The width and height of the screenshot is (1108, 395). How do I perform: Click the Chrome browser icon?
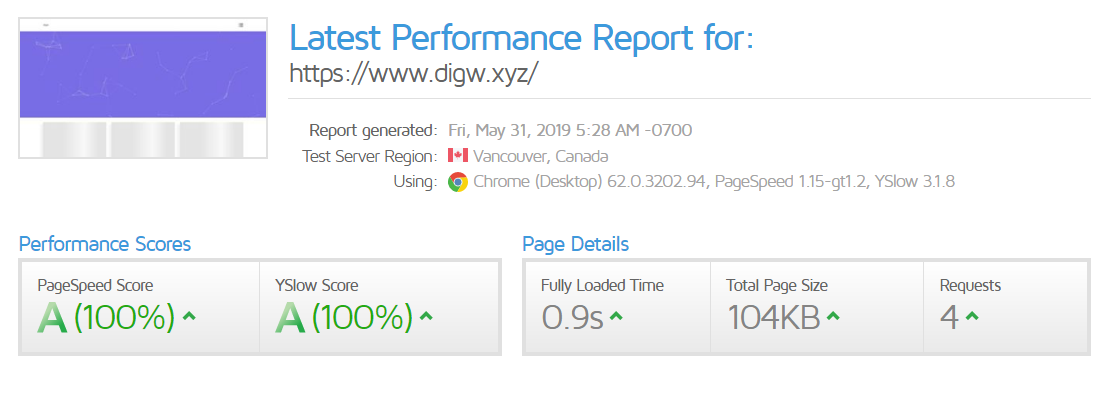(458, 182)
